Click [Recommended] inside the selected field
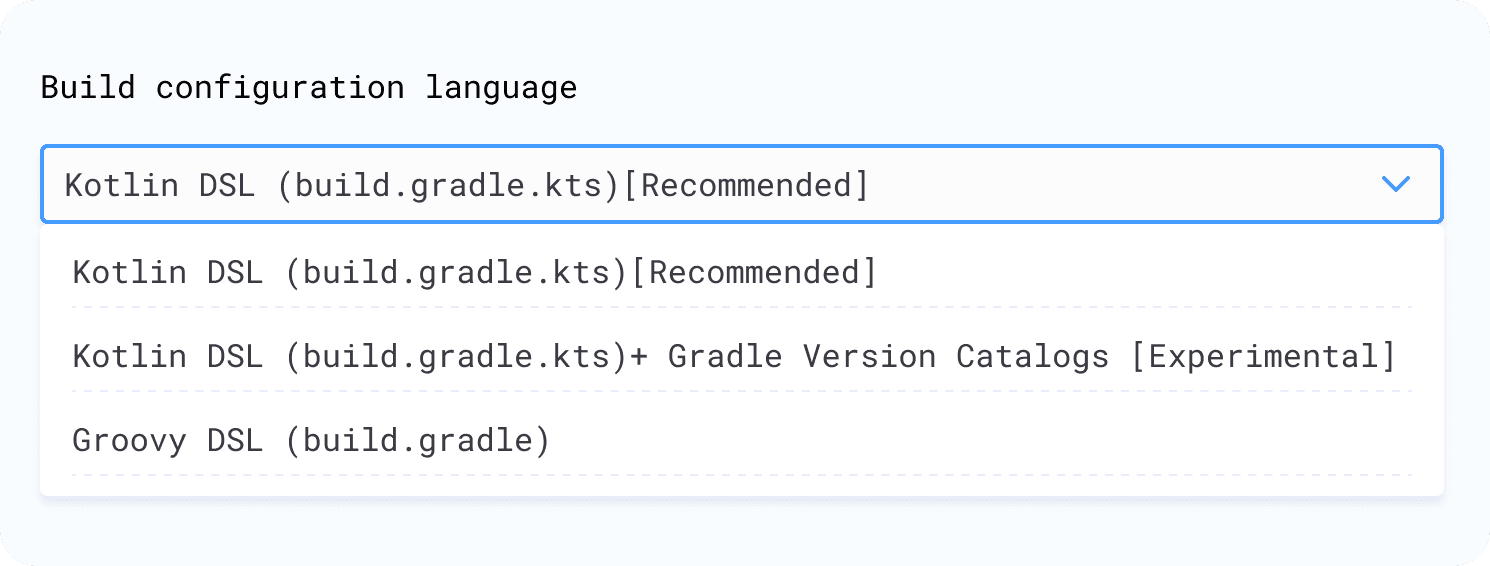This screenshot has height=566, width=1490. (746, 185)
